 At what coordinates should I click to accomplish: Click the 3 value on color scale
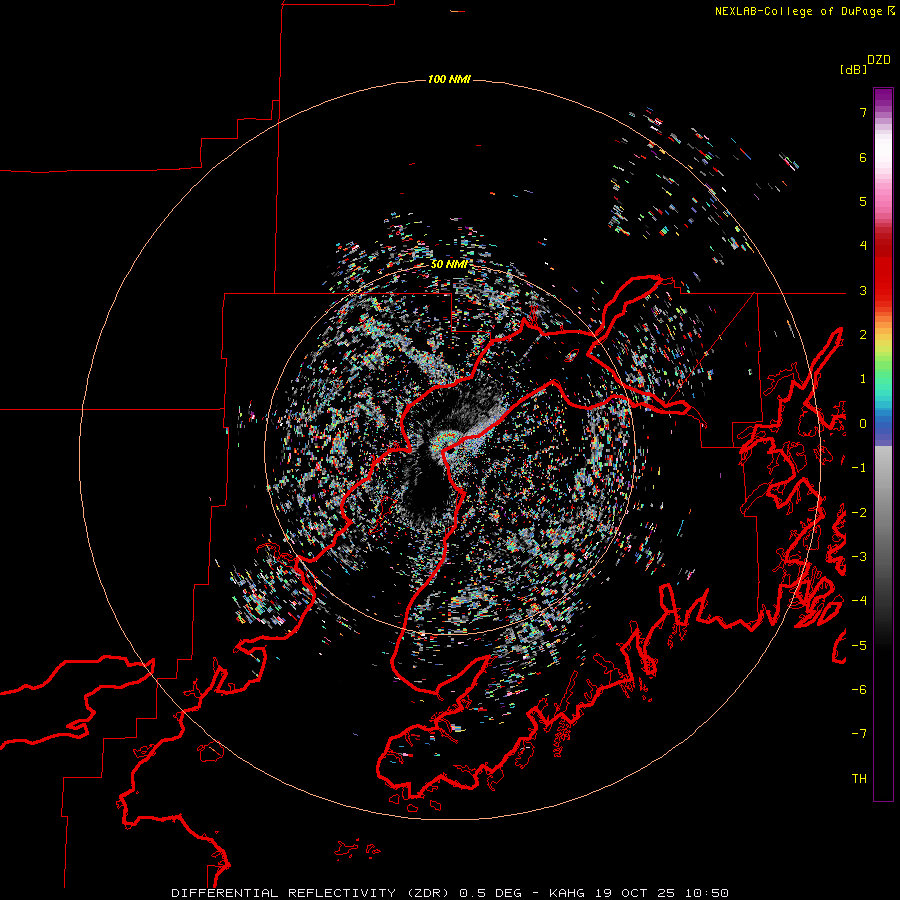tap(863, 290)
